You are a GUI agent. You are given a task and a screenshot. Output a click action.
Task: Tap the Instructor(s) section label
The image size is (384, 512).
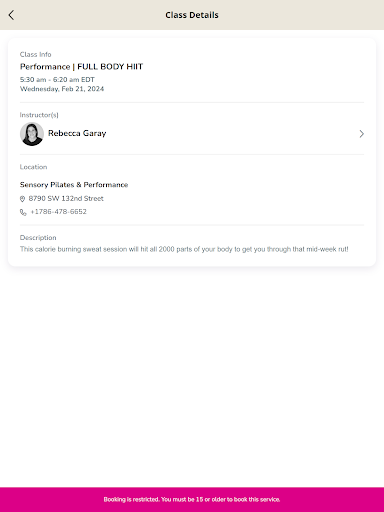coord(39,115)
